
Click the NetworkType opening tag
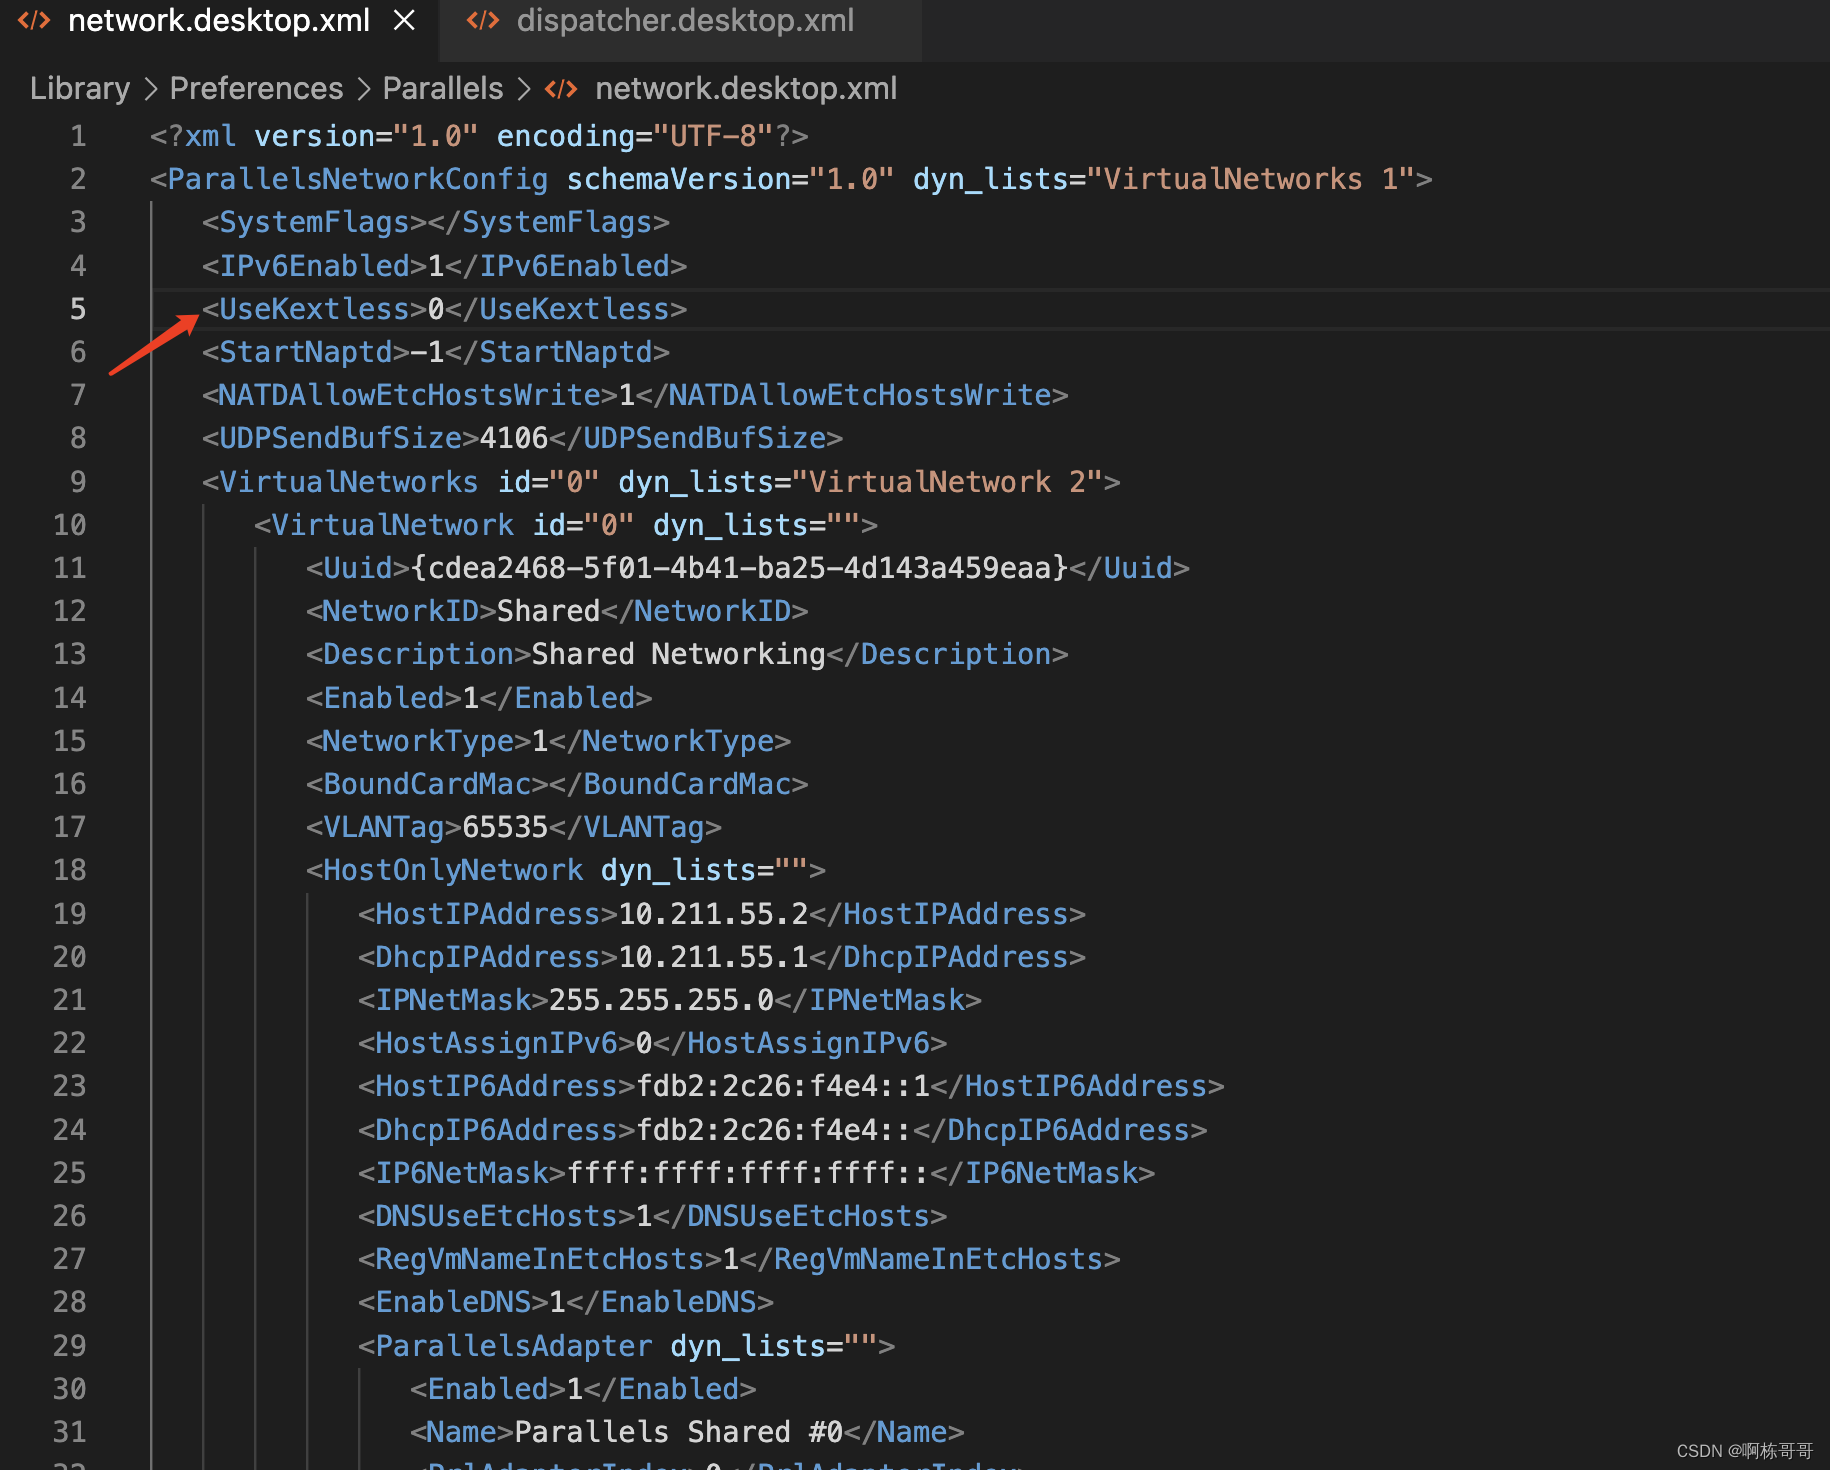419,741
